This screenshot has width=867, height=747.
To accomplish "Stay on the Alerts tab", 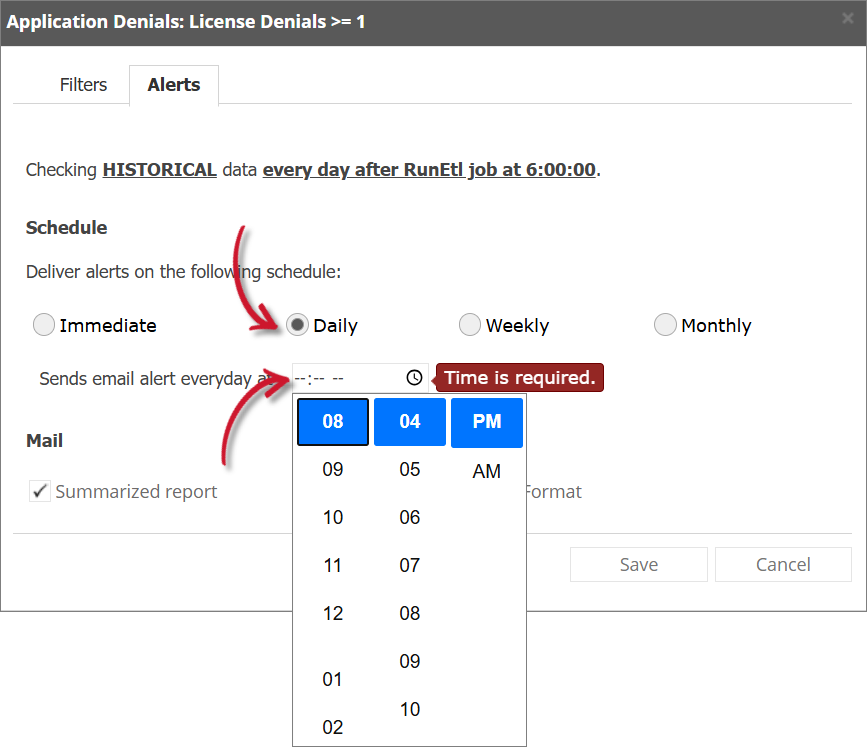I will pos(173,85).
